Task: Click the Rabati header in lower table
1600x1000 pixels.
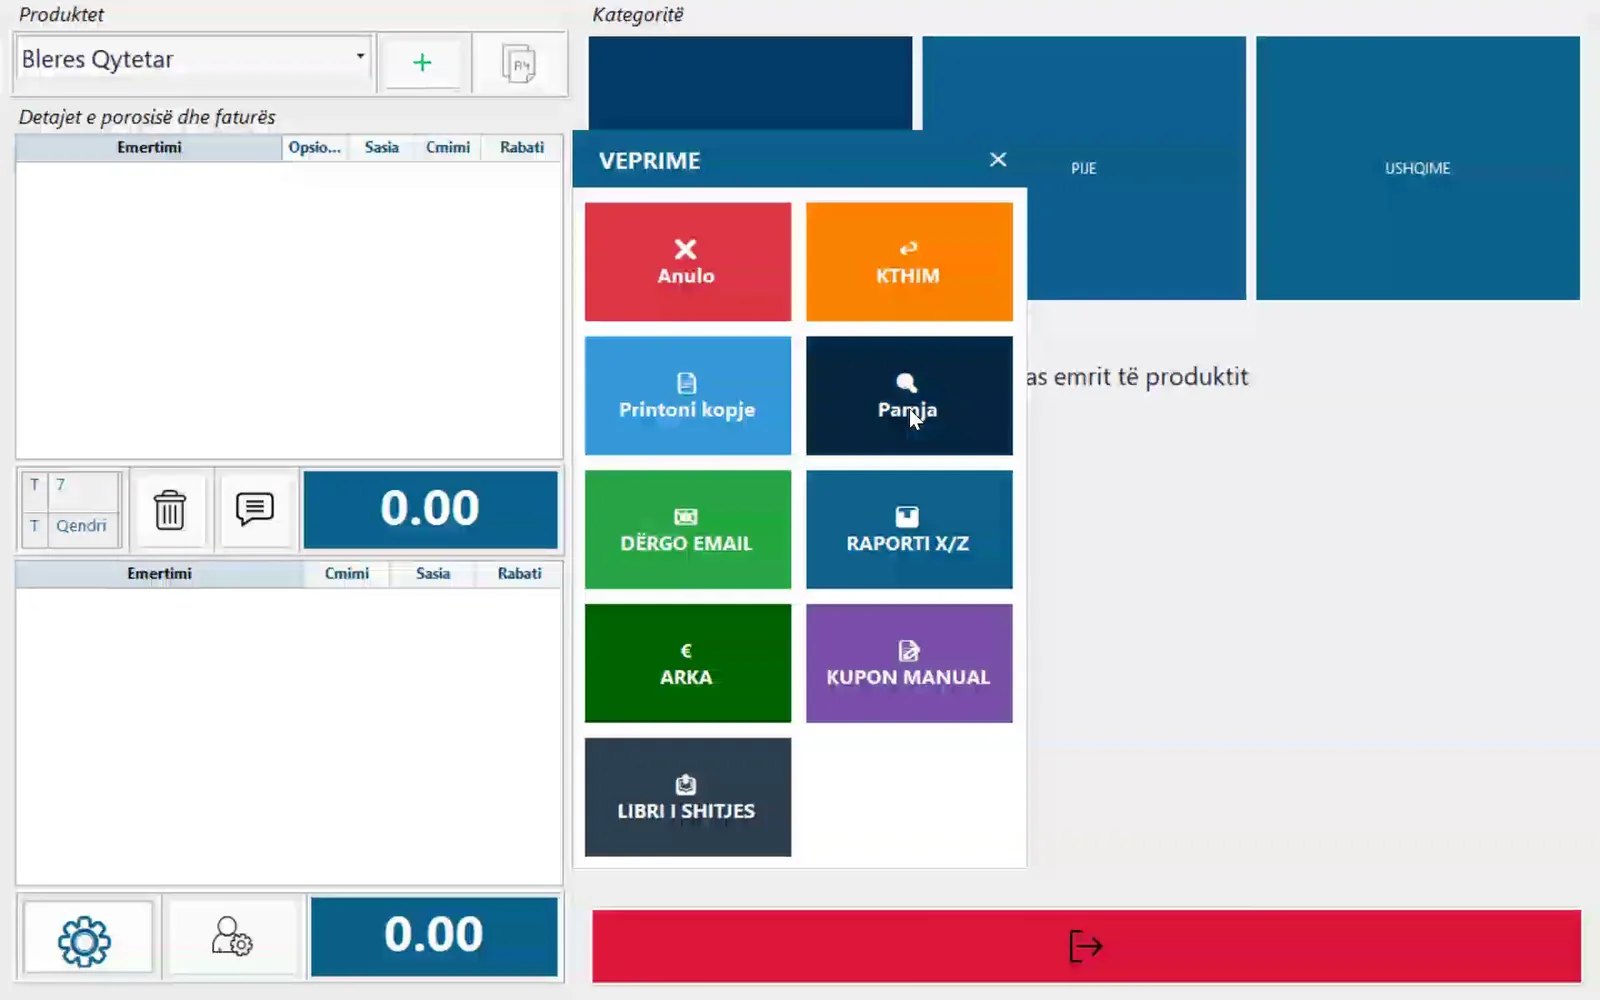Action: [x=520, y=573]
